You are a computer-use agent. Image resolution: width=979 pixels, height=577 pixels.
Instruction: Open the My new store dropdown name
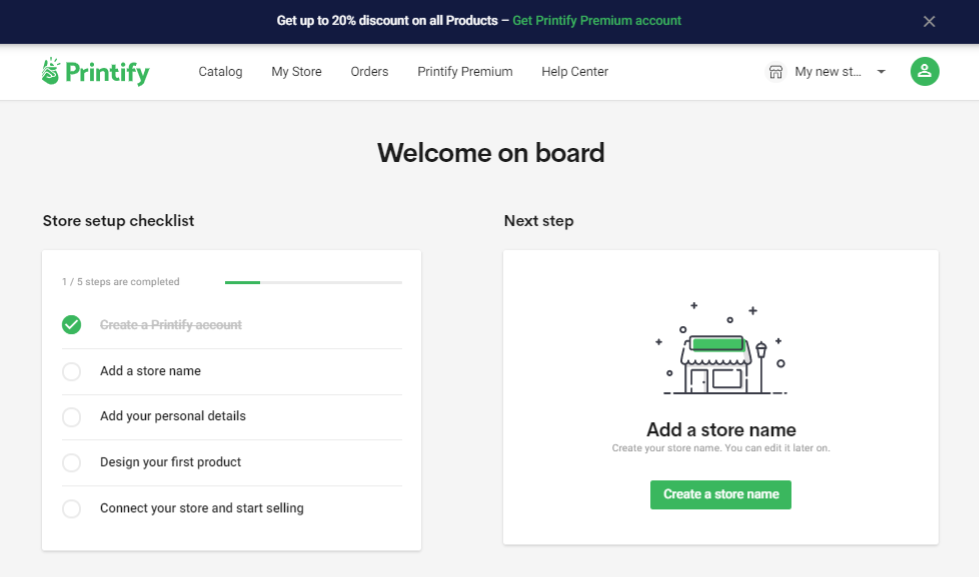827,72
